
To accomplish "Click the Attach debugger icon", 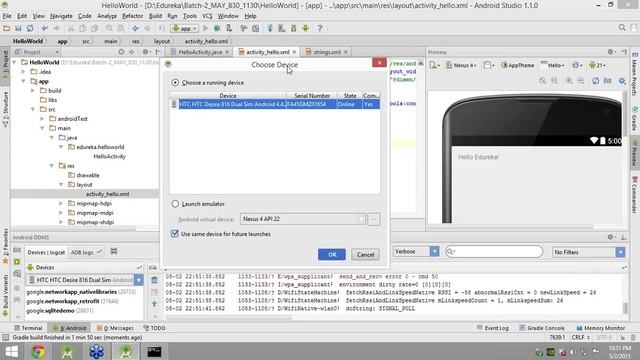I will (x=229, y=28).
